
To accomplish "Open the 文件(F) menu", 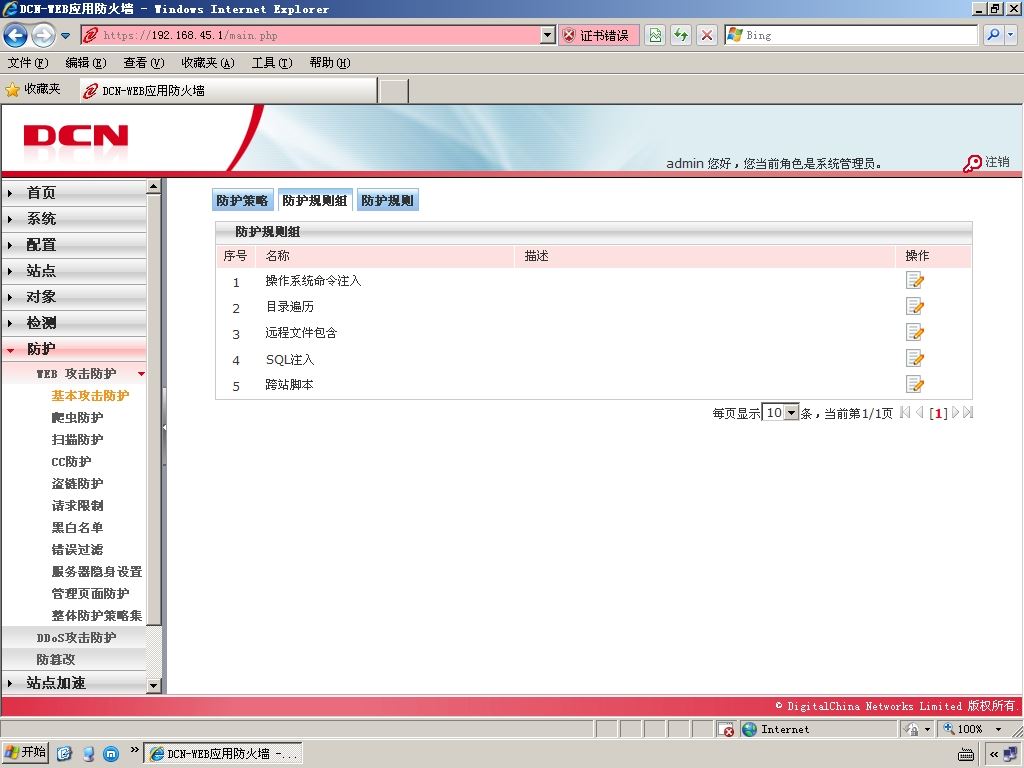I will [28, 63].
